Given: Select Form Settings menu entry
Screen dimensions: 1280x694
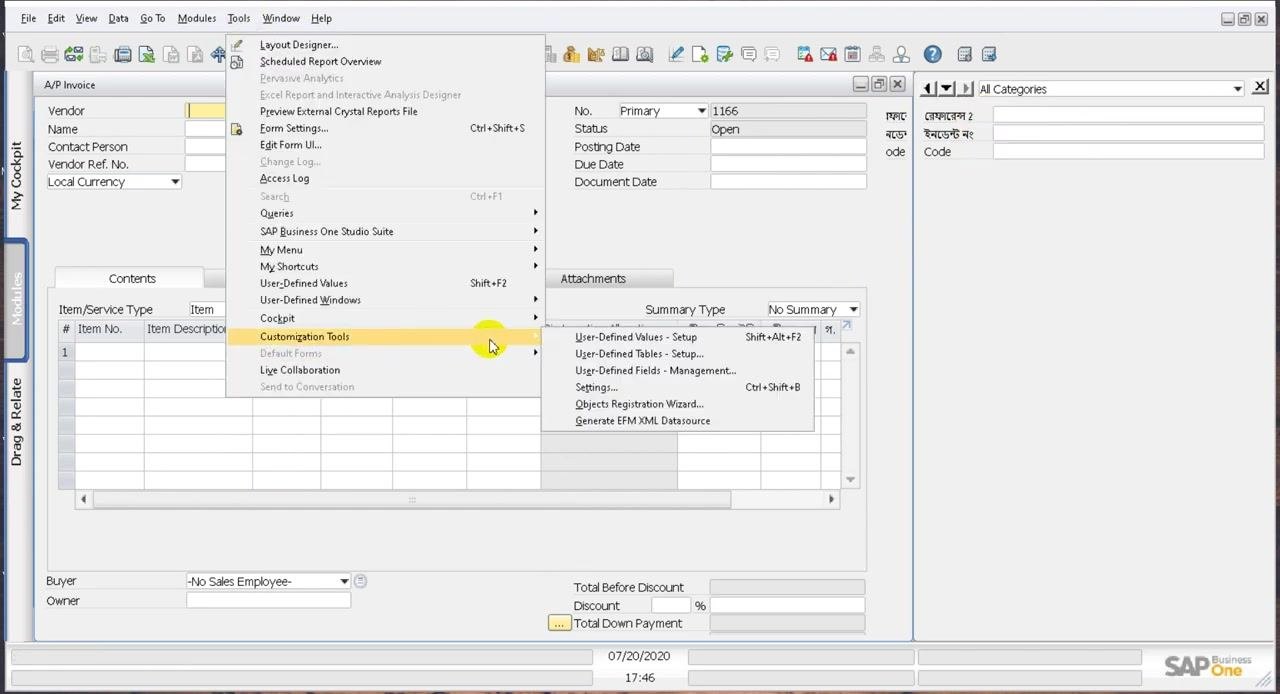Looking at the screenshot, I should tap(294, 128).
